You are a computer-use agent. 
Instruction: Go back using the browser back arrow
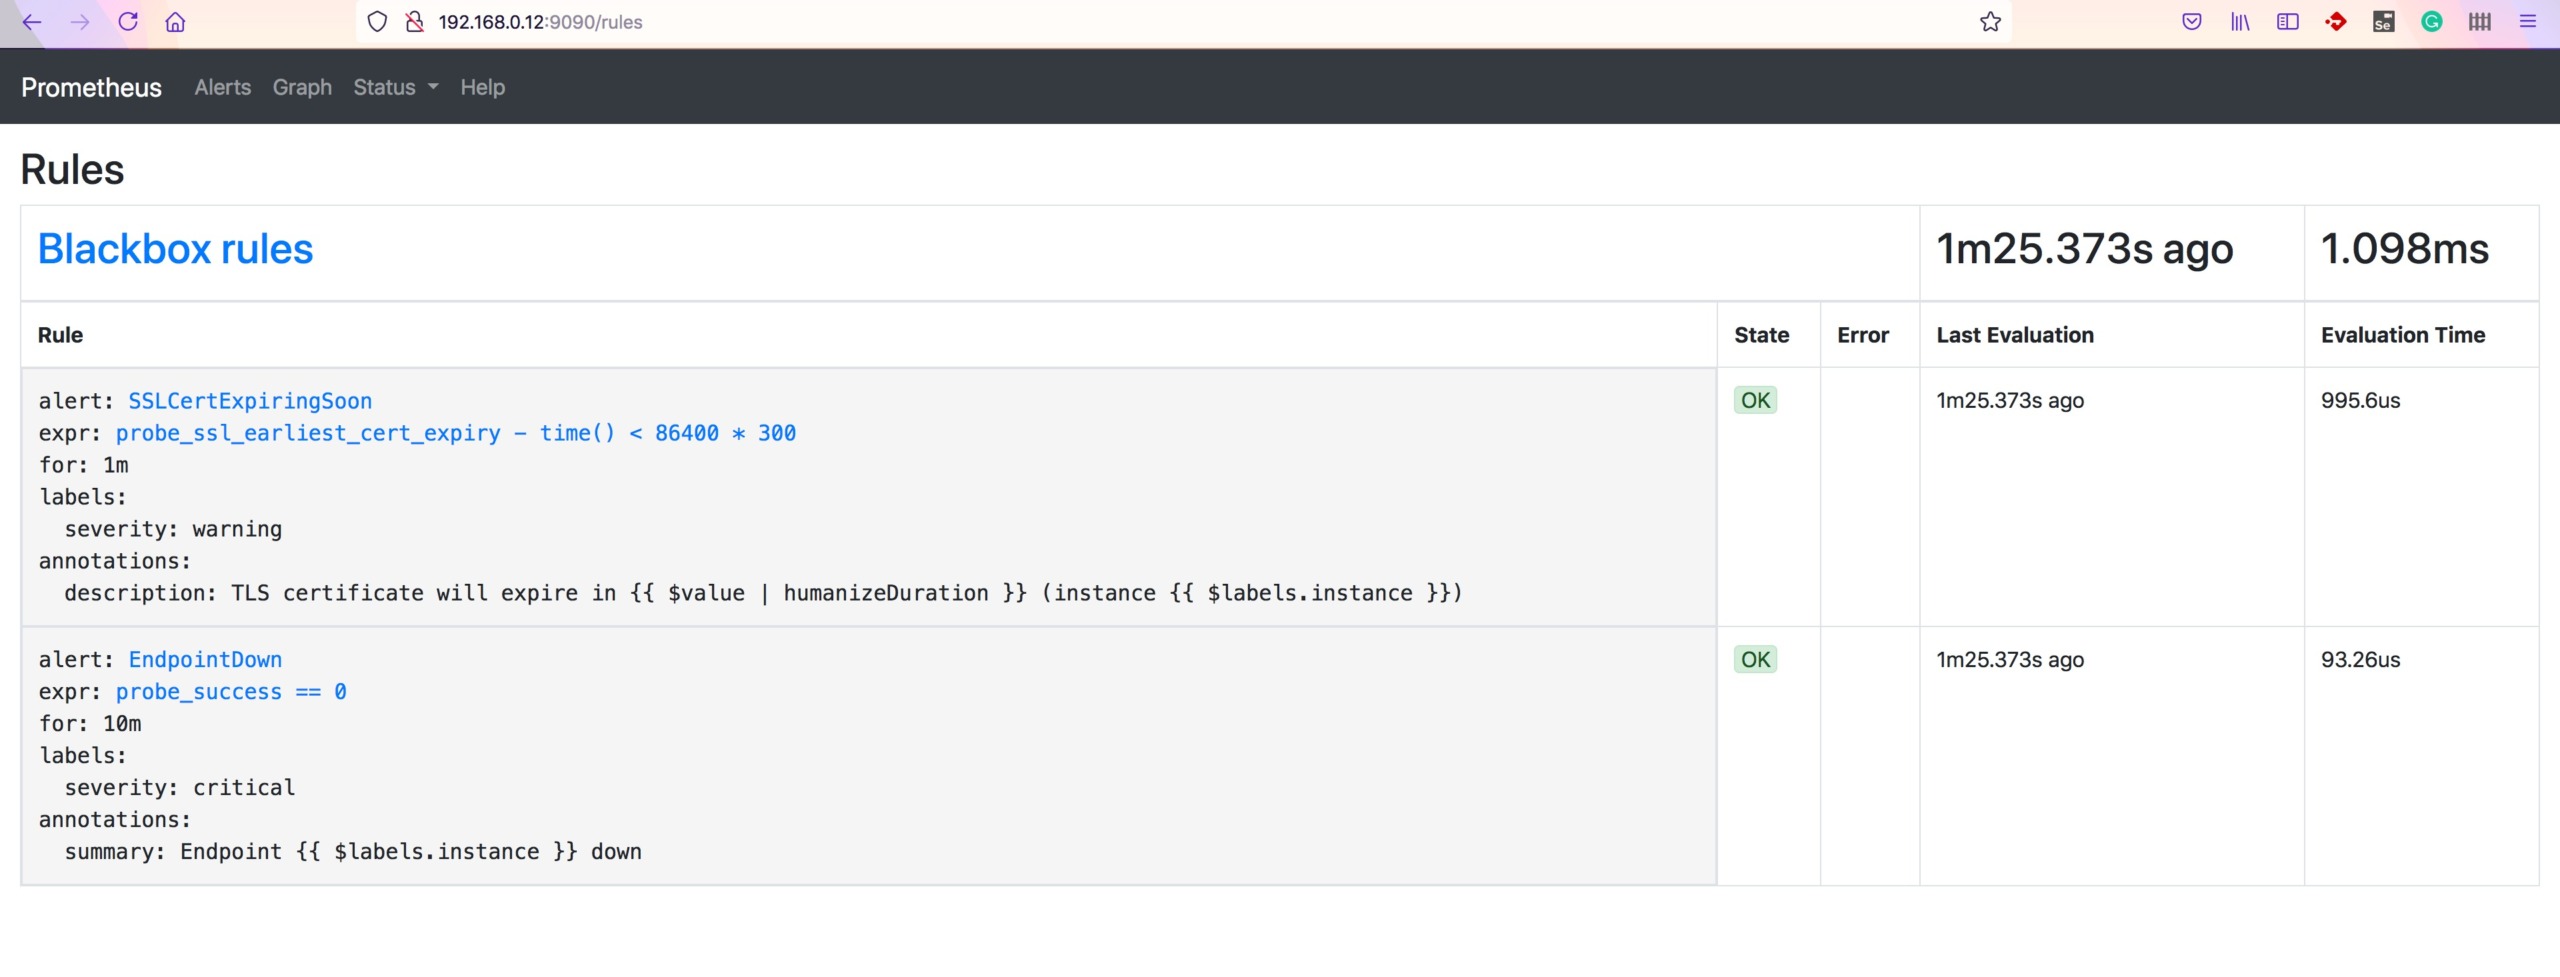pyautogui.click(x=32, y=22)
